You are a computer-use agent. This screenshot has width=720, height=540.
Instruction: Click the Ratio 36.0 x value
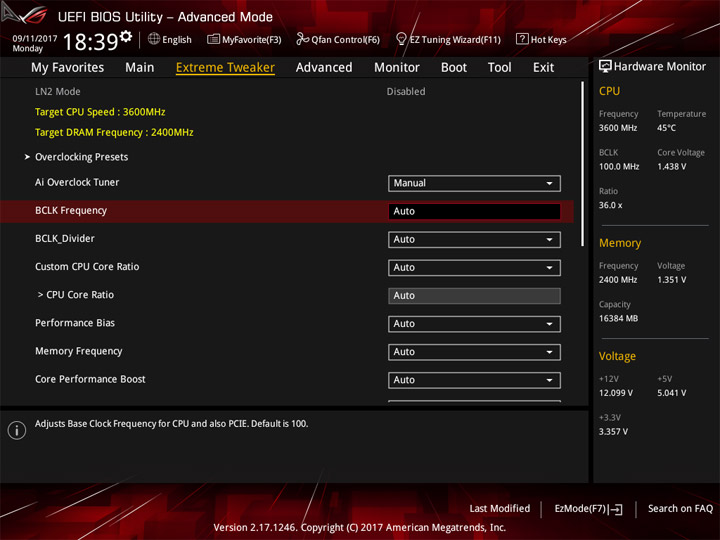[x=611, y=205]
